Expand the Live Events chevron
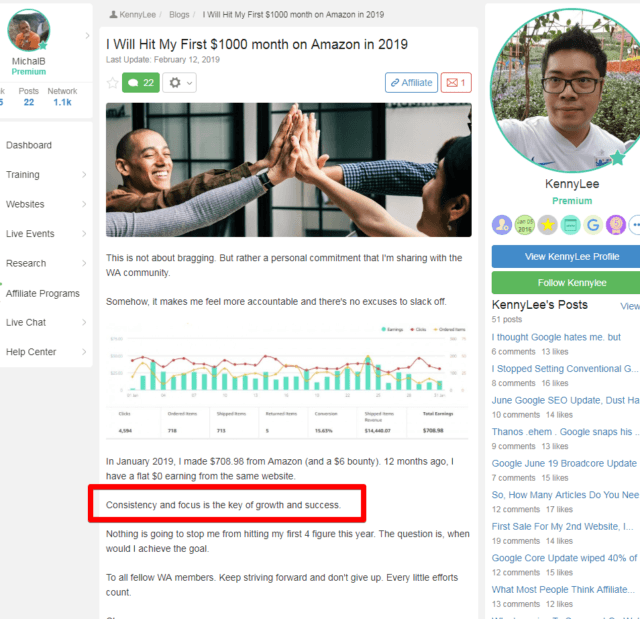The width and height of the screenshot is (640, 619). pos(84,234)
